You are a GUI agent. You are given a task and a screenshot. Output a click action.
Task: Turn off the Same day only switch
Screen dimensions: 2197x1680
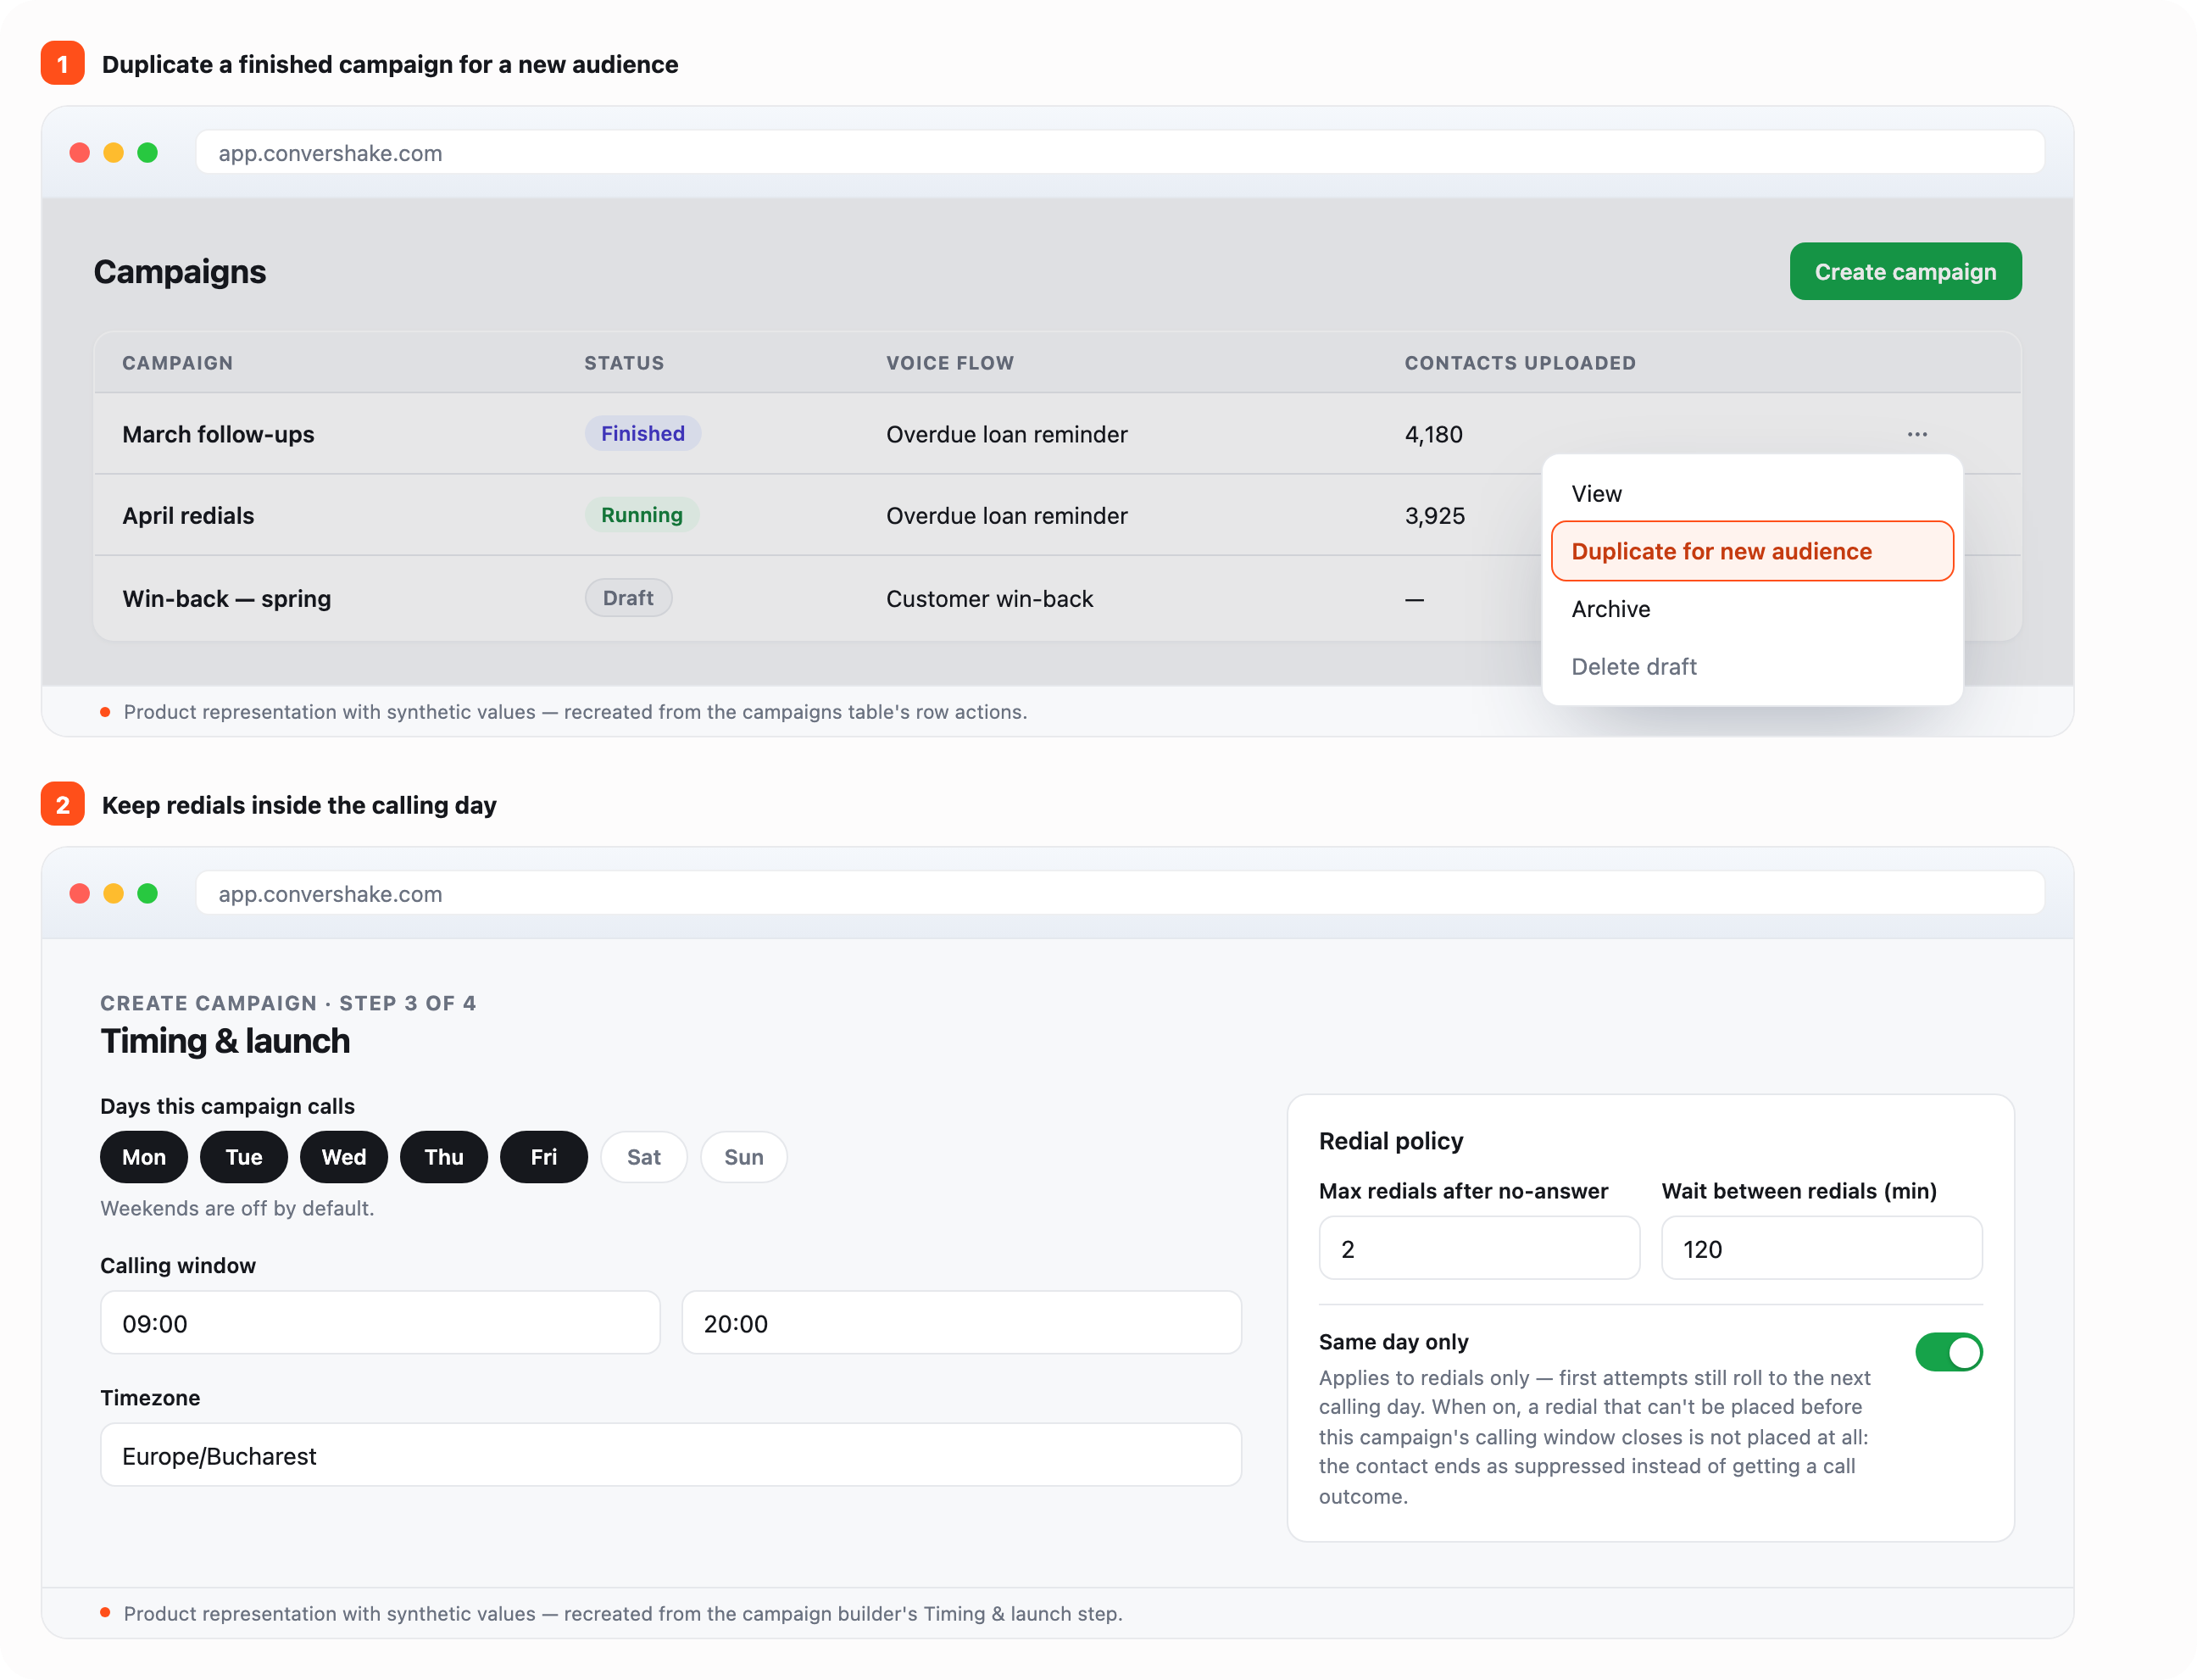[x=1948, y=1352]
